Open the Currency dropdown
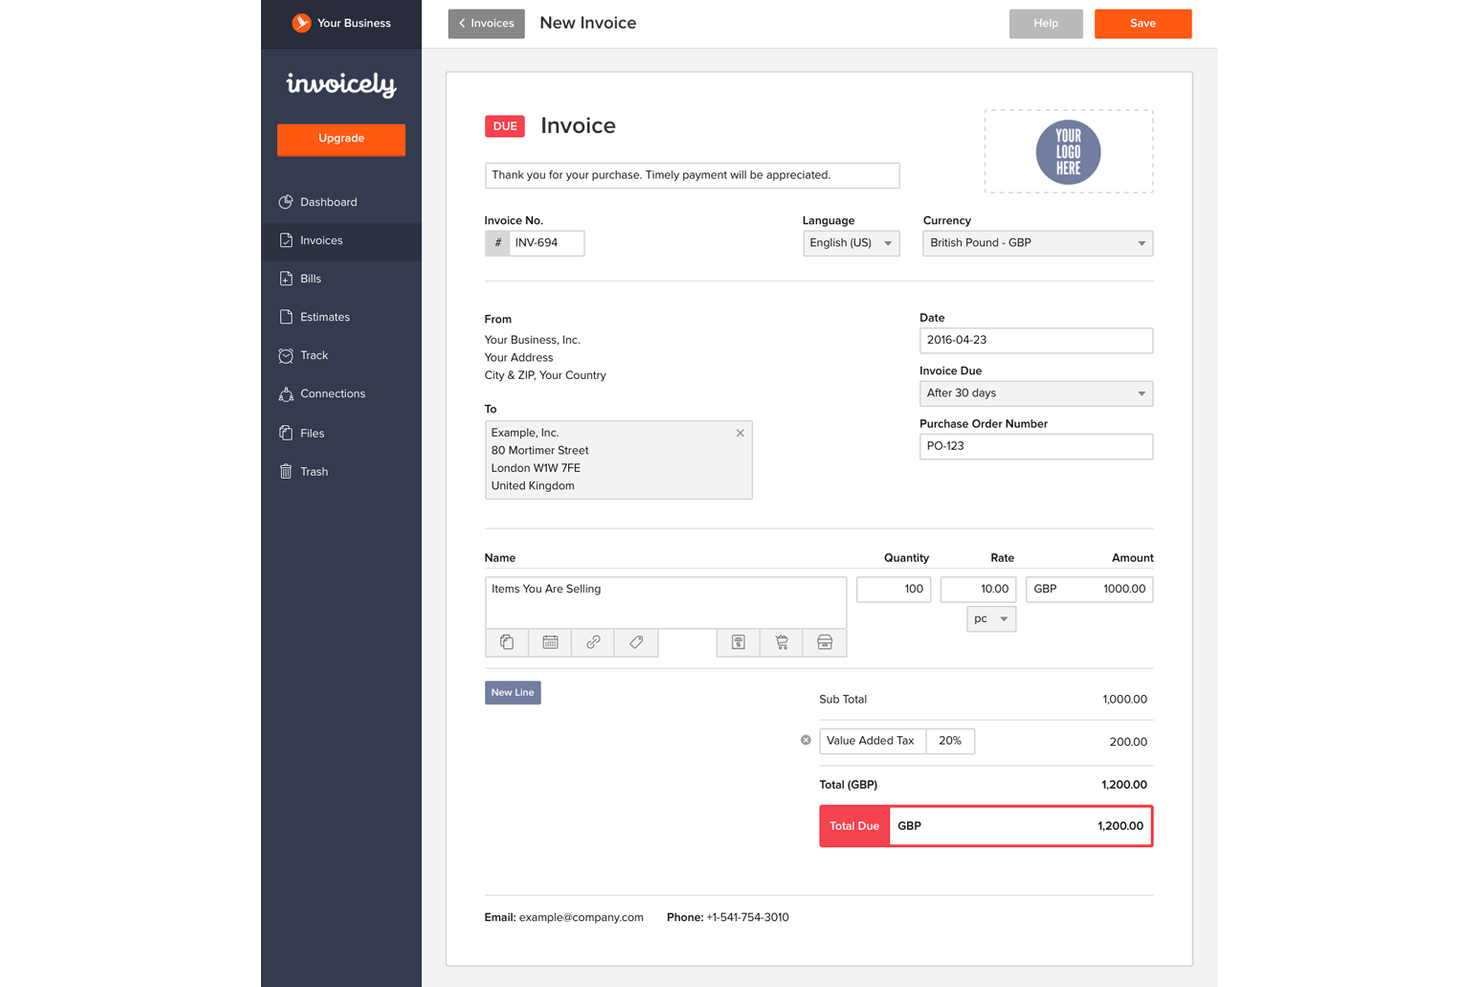Image resolution: width=1480 pixels, height=987 pixels. tap(1036, 242)
